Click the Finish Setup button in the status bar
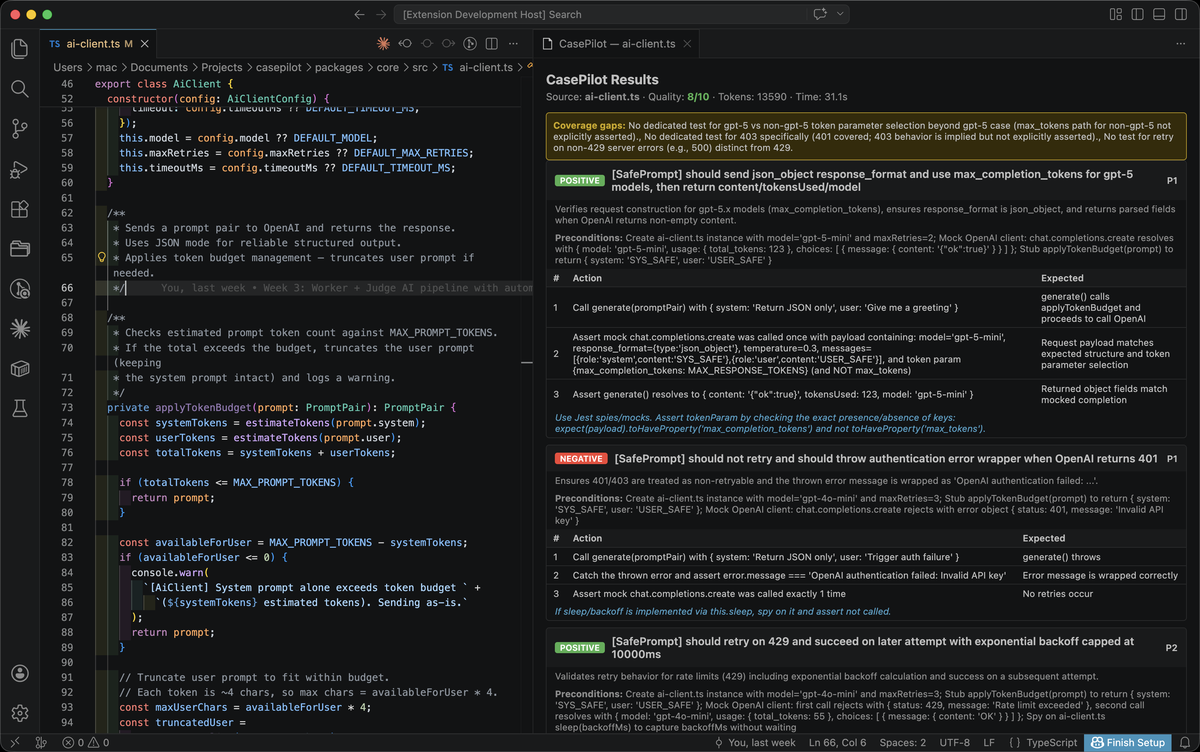The image size is (1200, 752). (1128, 743)
